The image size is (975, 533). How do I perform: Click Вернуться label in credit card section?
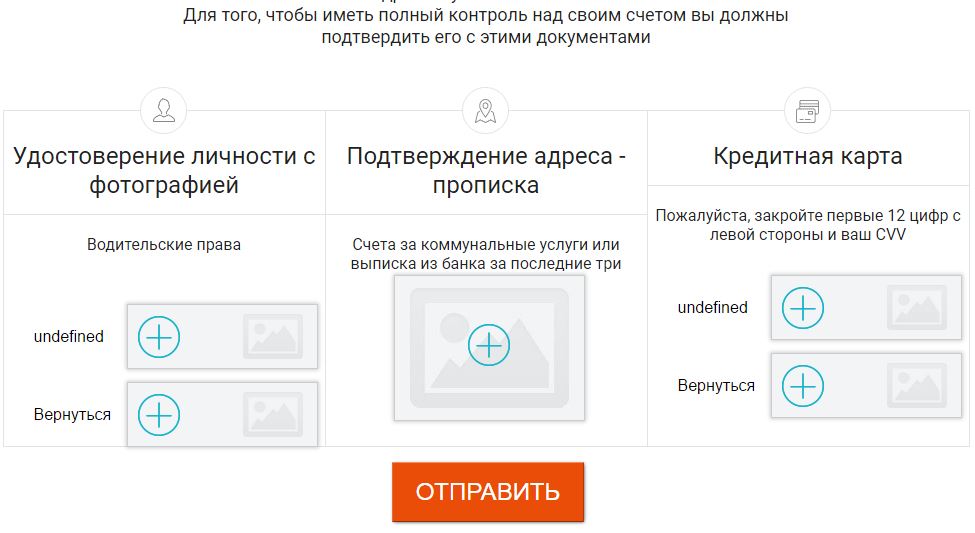click(x=716, y=386)
